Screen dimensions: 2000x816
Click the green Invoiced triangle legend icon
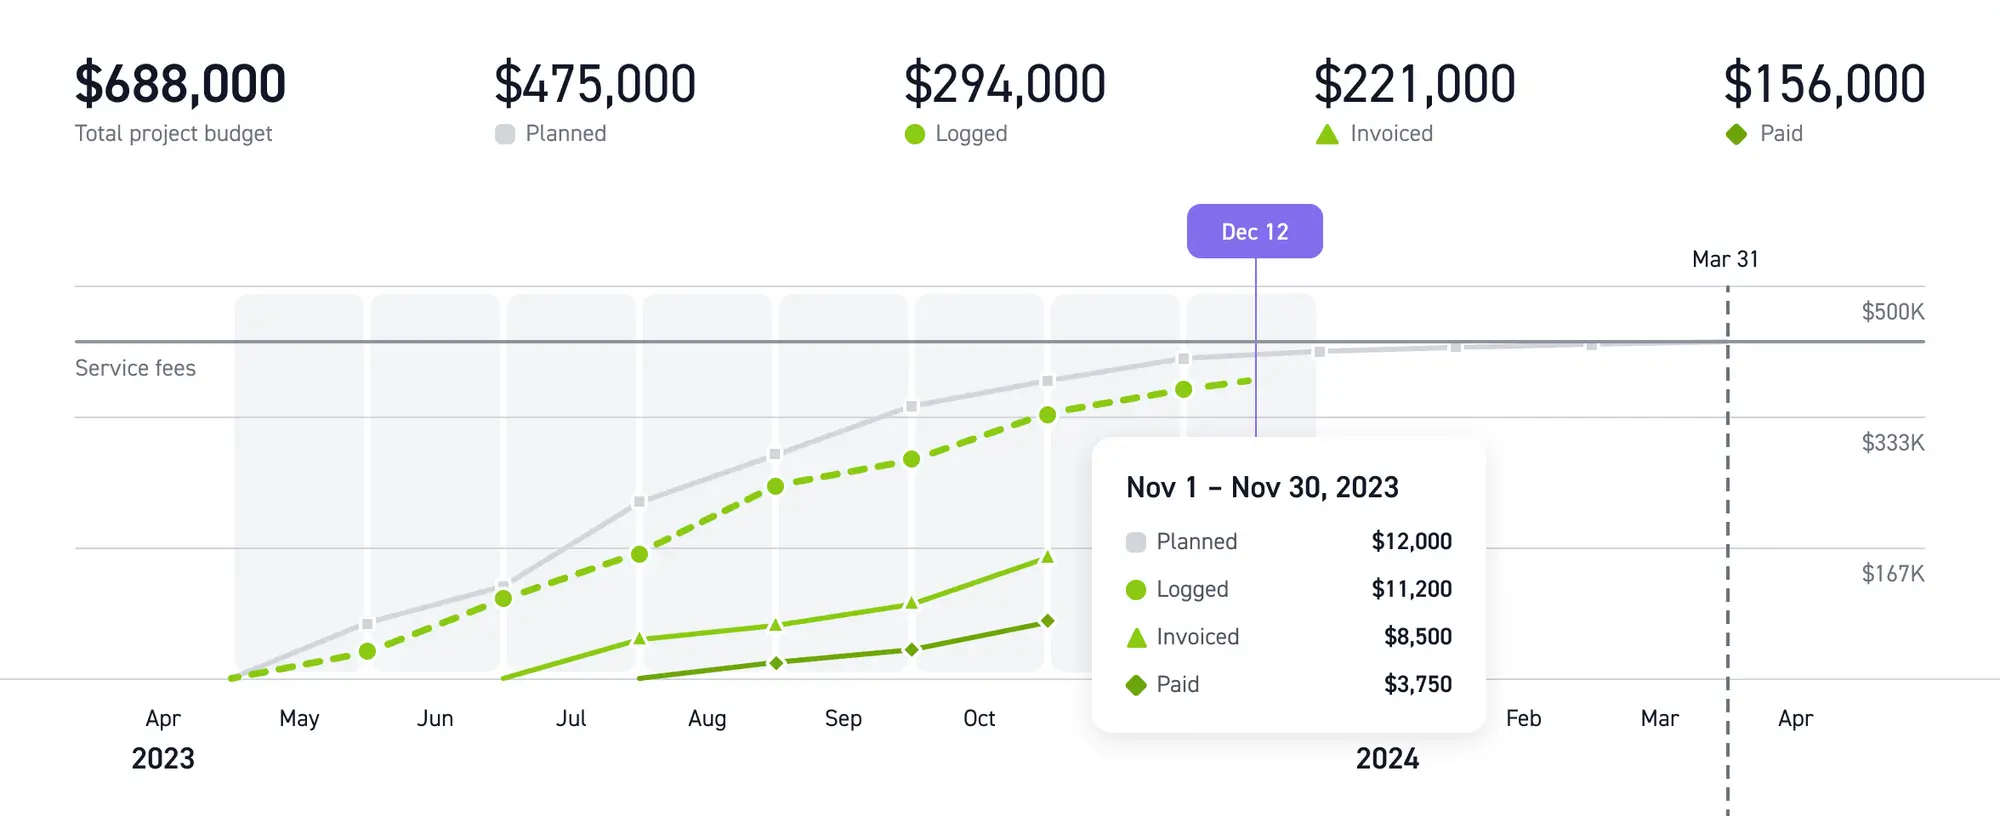(x=1327, y=134)
